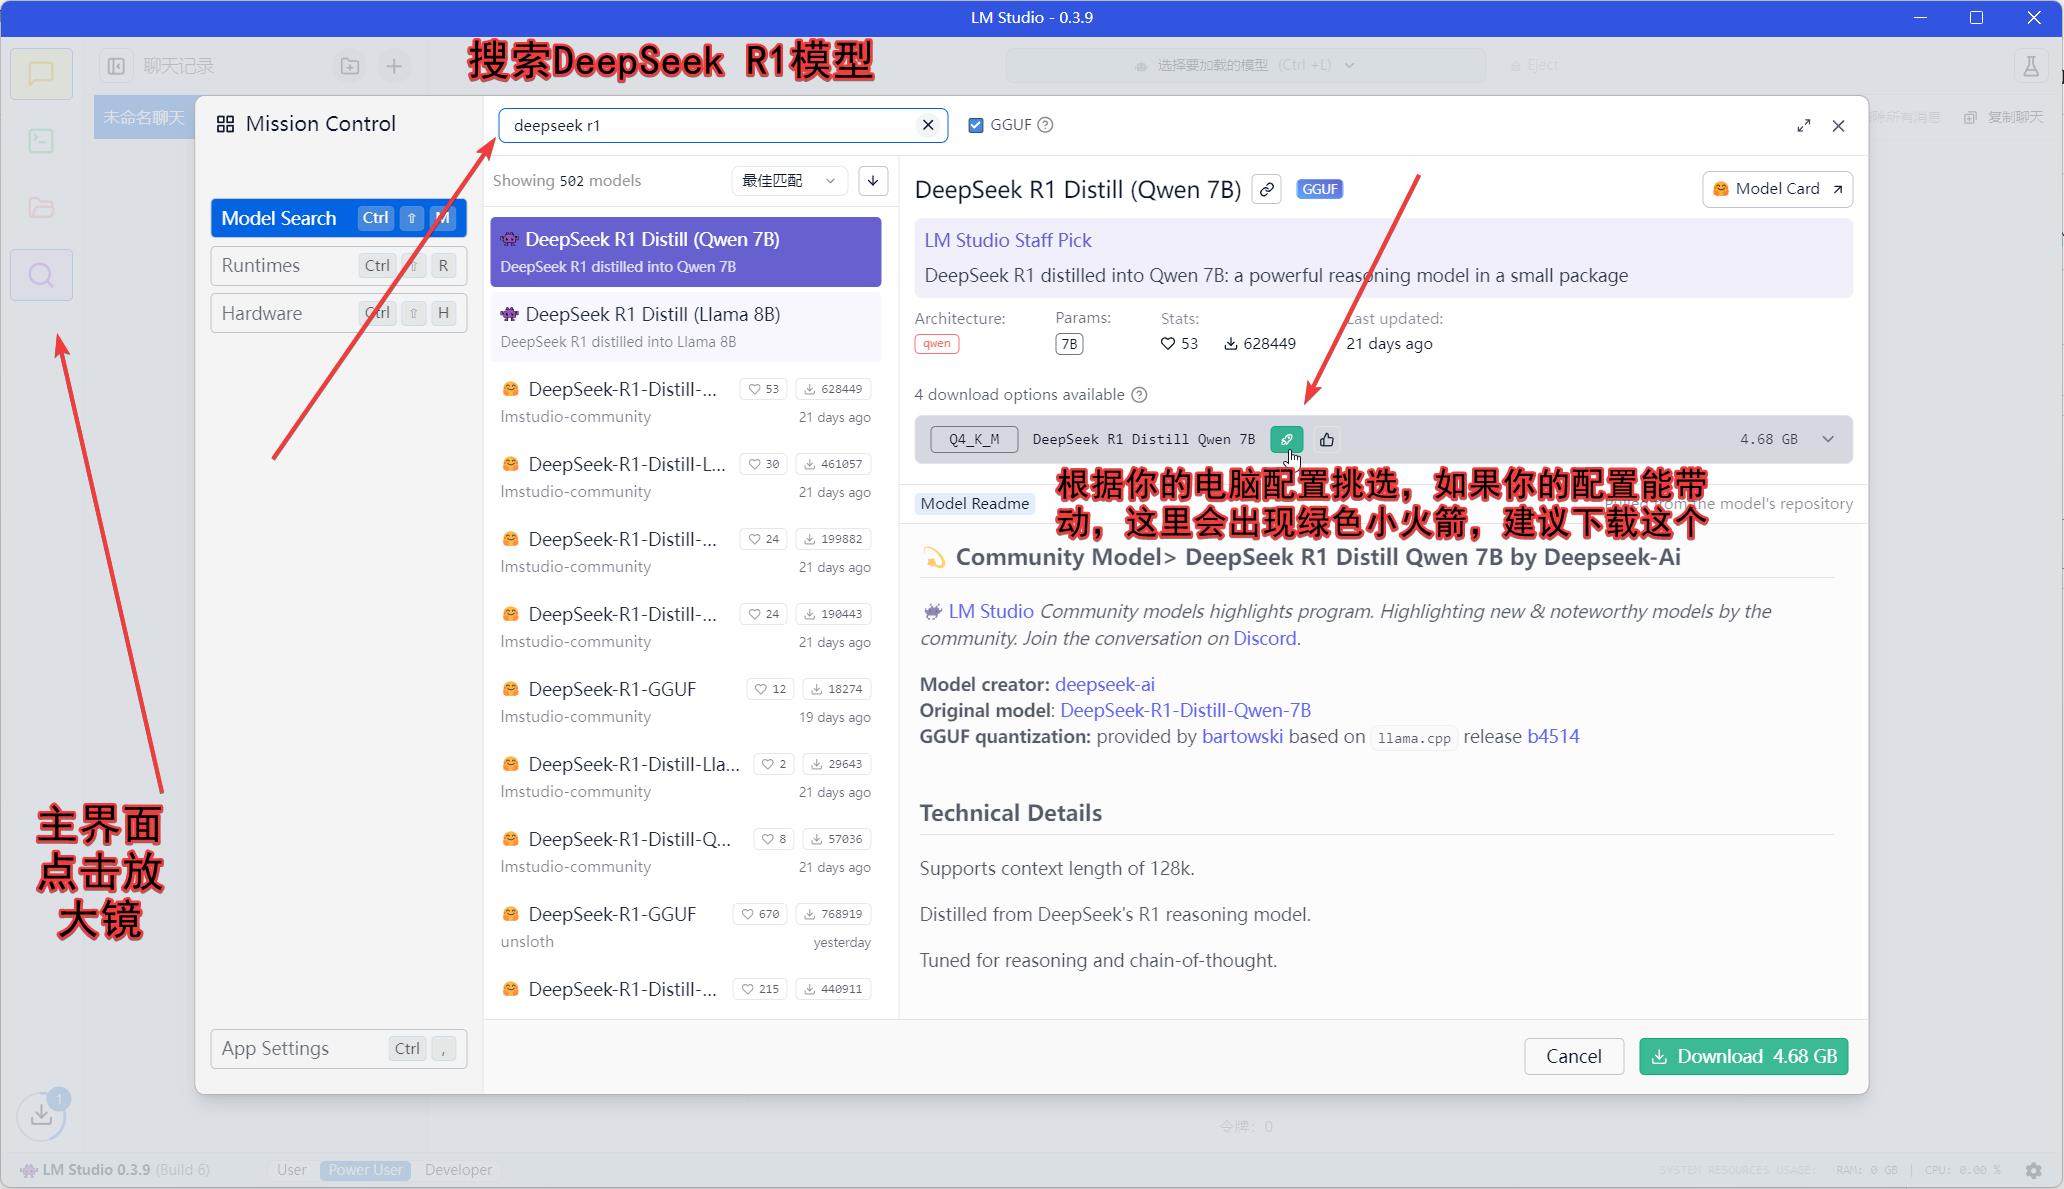Click the green rocket icon on Q4_K_M
This screenshot has width=2064, height=1189.
click(x=1286, y=440)
